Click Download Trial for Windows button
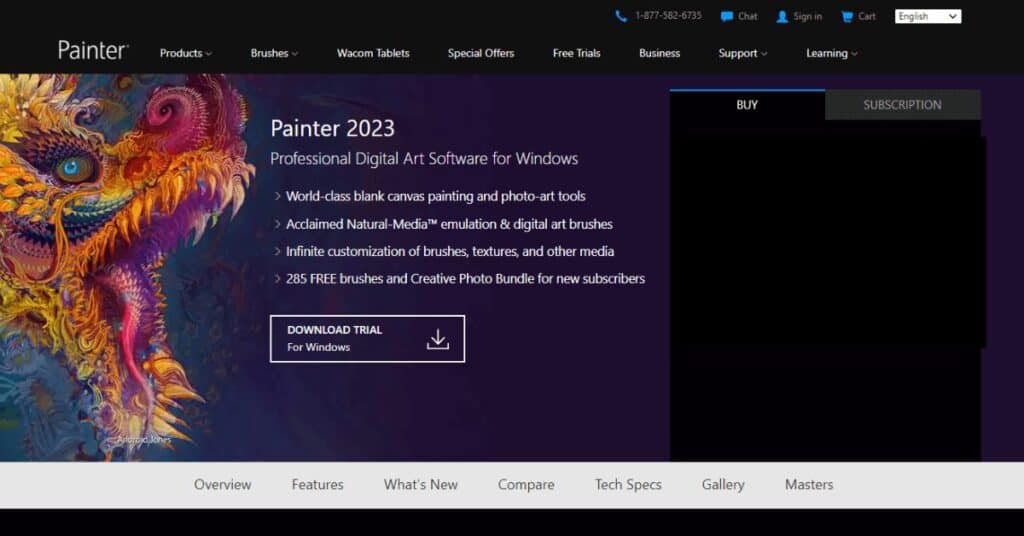This screenshot has width=1024, height=536. [367, 339]
